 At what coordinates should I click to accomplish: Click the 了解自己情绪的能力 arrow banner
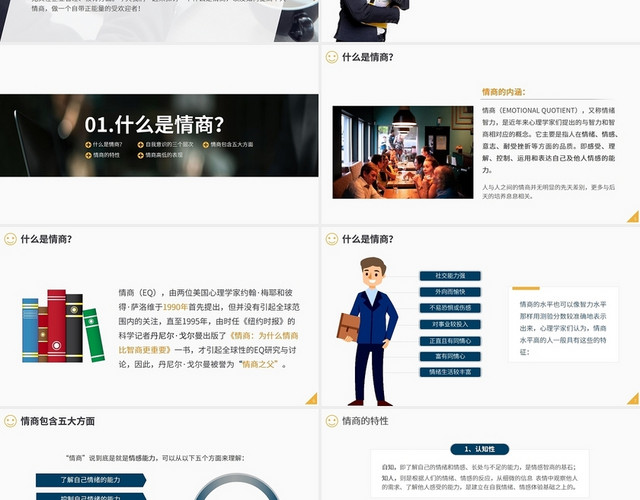pyautogui.click(x=91, y=480)
